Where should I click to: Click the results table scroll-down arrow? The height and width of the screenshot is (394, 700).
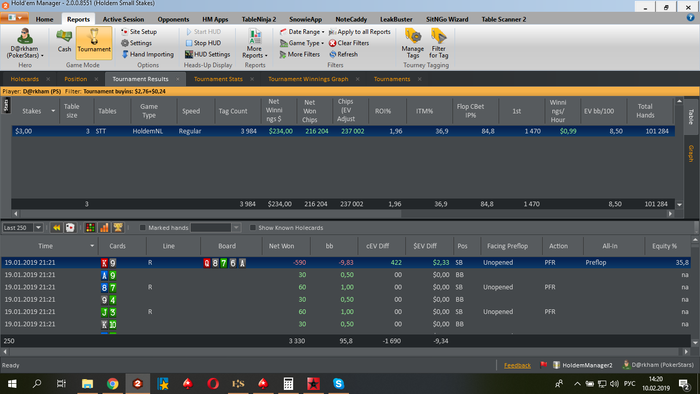[x=679, y=205]
